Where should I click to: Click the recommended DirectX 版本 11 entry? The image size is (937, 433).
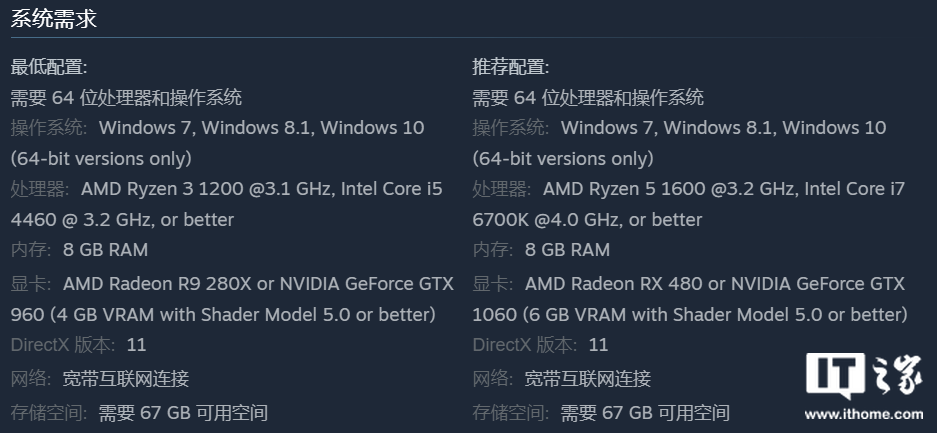pos(540,345)
